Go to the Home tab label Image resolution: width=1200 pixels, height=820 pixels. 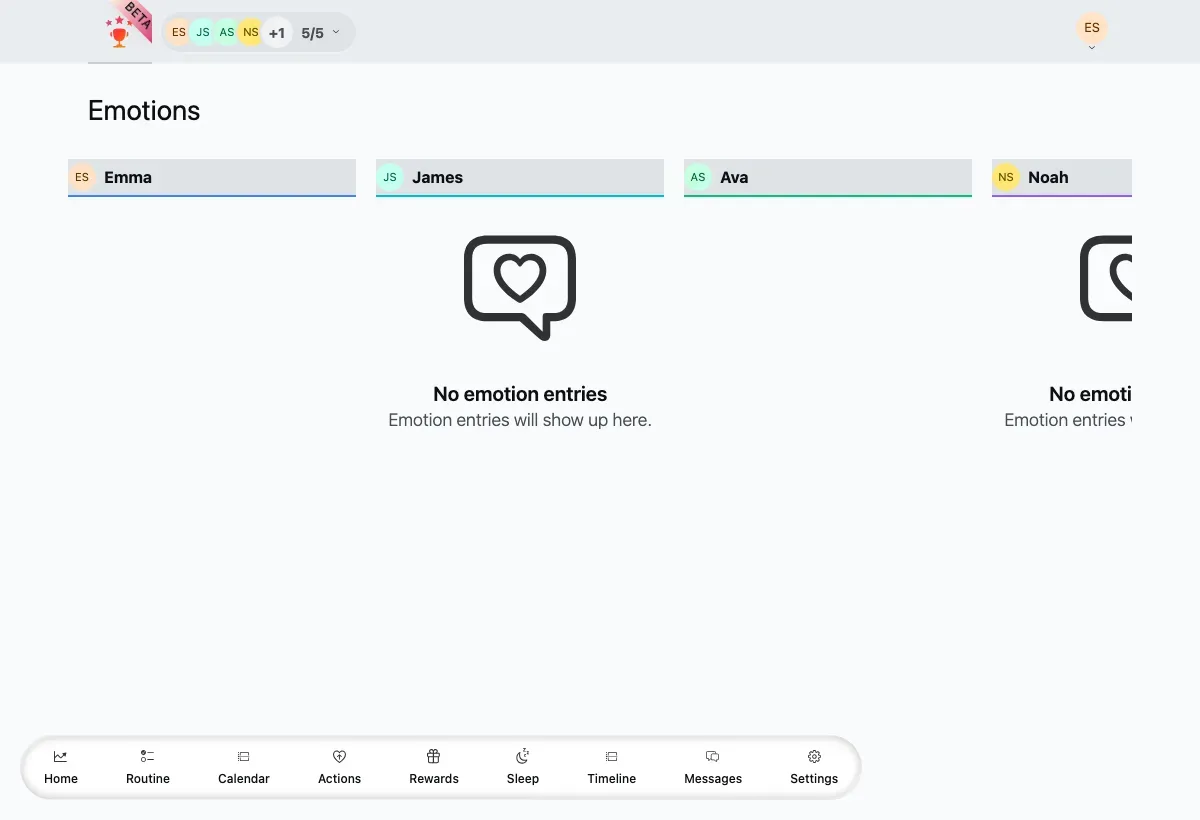pyautogui.click(x=61, y=779)
